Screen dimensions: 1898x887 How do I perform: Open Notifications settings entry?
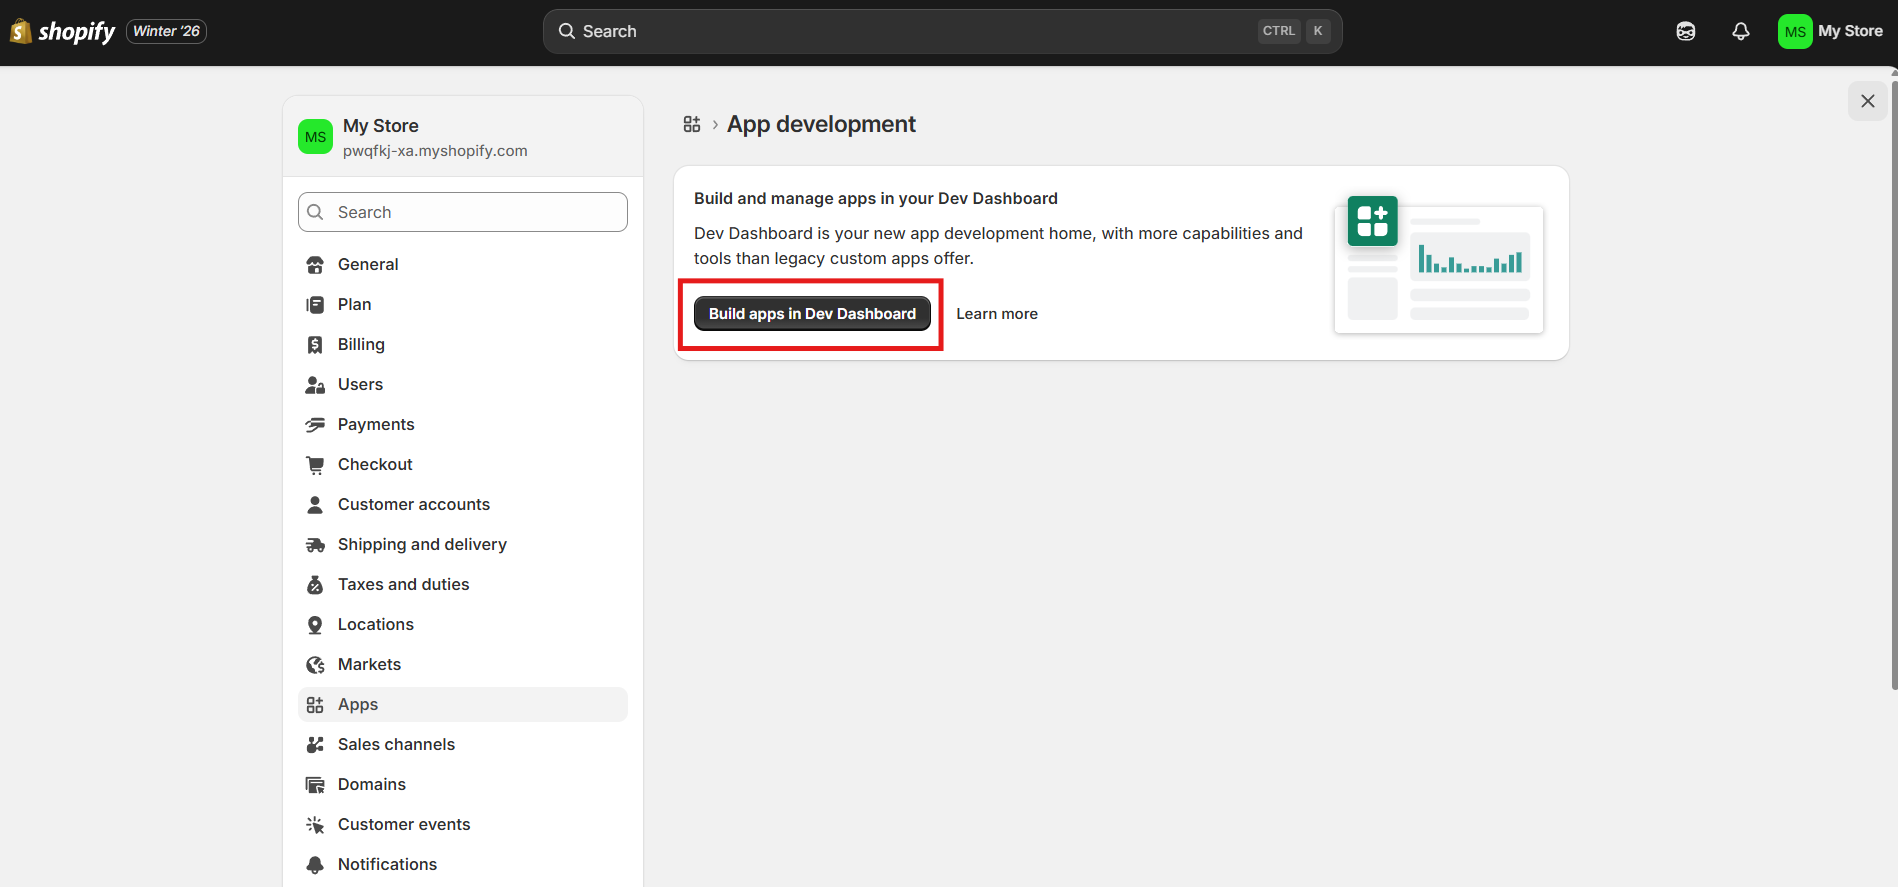(x=463, y=864)
